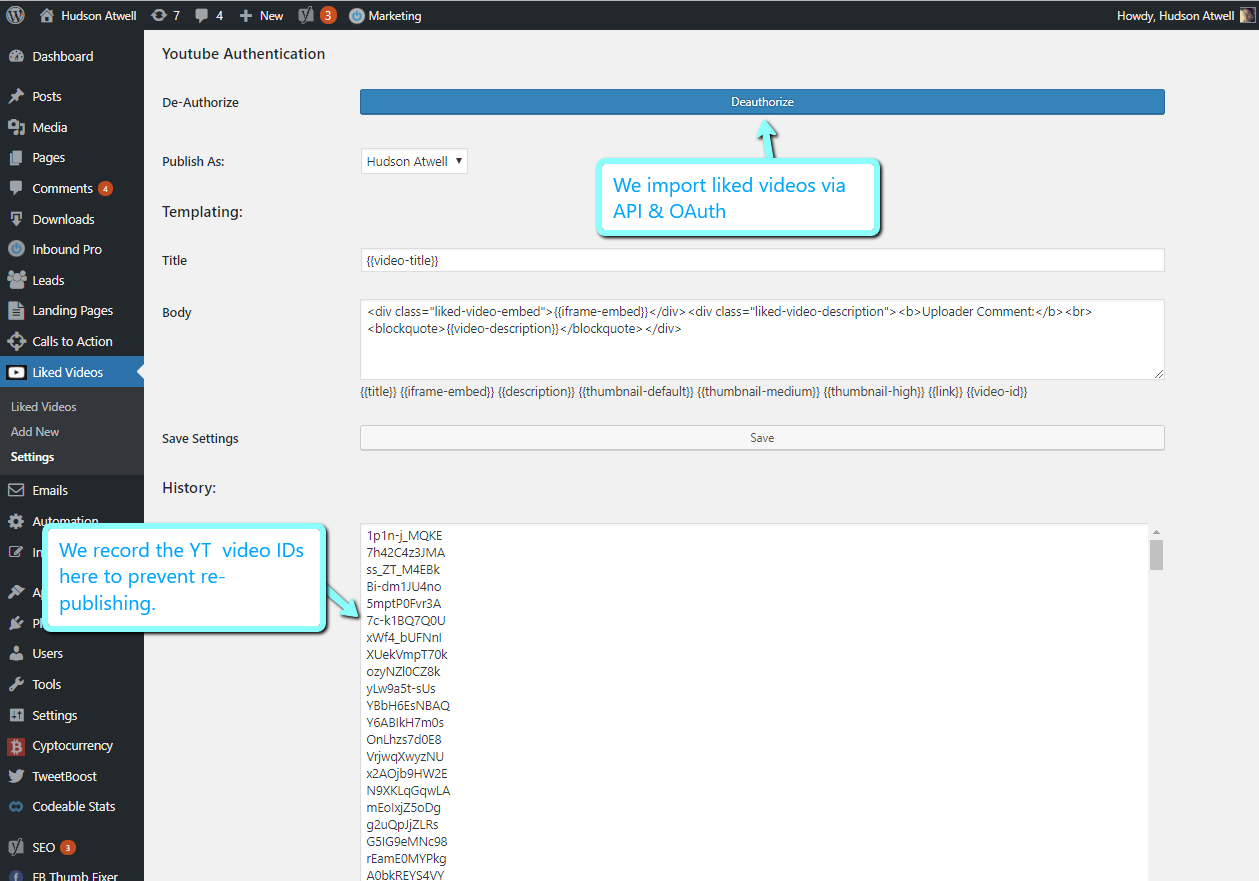Click the TweetBoost bird icon
The height and width of the screenshot is (881, 1259).
point(16,776)
